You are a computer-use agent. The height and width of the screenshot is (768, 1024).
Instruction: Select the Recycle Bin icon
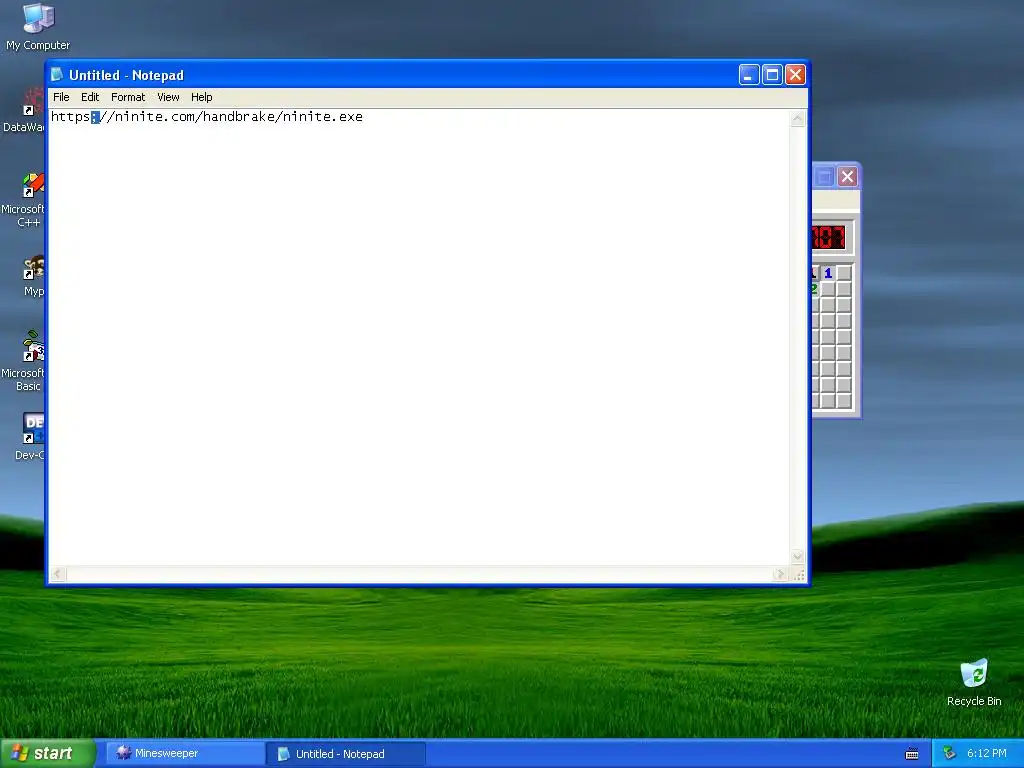click(x=974, y=682)
